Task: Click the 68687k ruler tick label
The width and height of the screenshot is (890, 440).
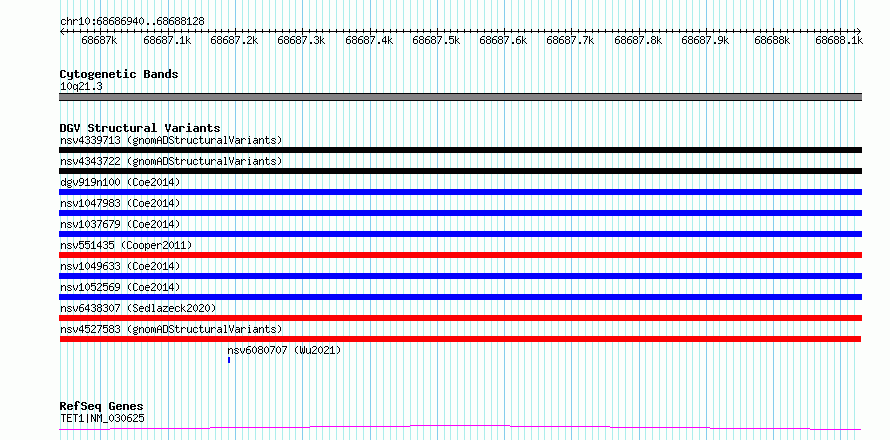Action: pos(99,40)
